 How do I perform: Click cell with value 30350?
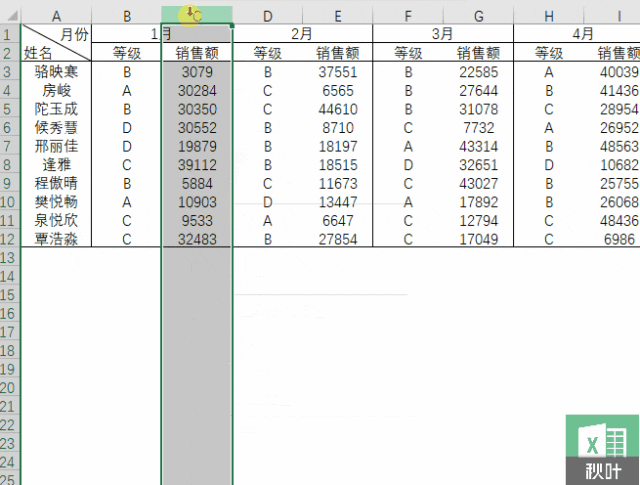[x=197, y=109]
